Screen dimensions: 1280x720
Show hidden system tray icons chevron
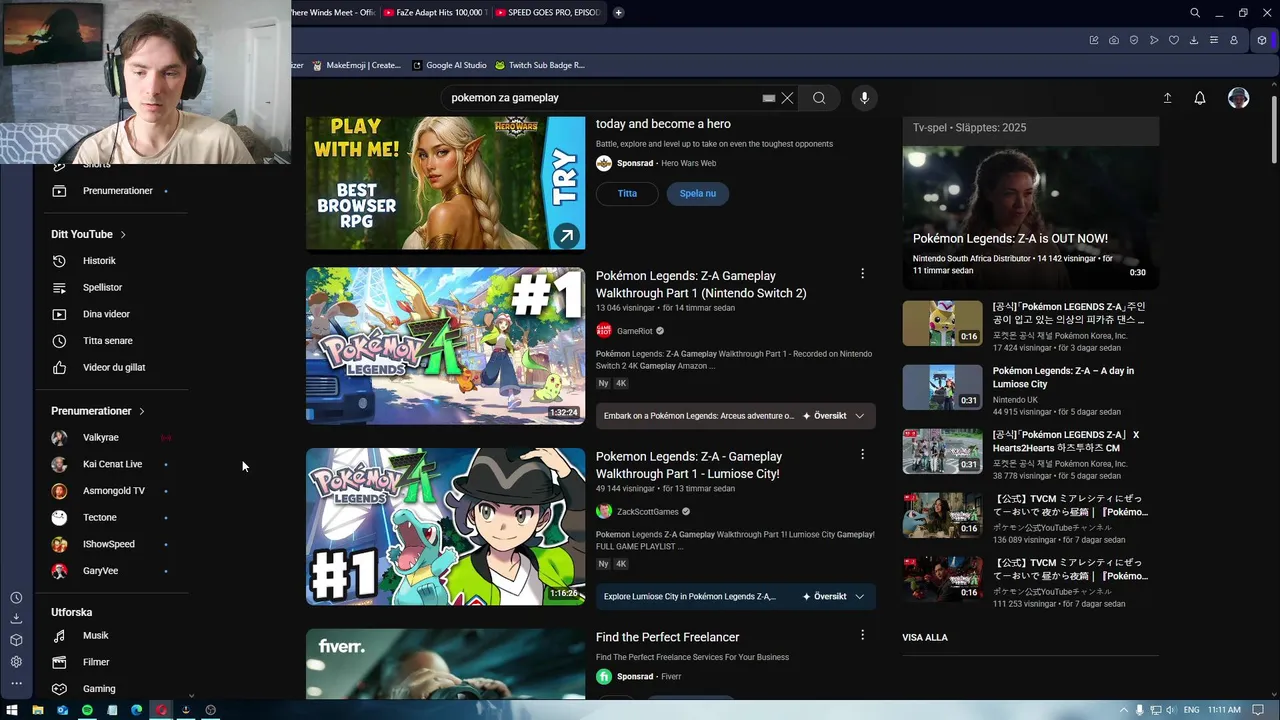[1122, 710]
